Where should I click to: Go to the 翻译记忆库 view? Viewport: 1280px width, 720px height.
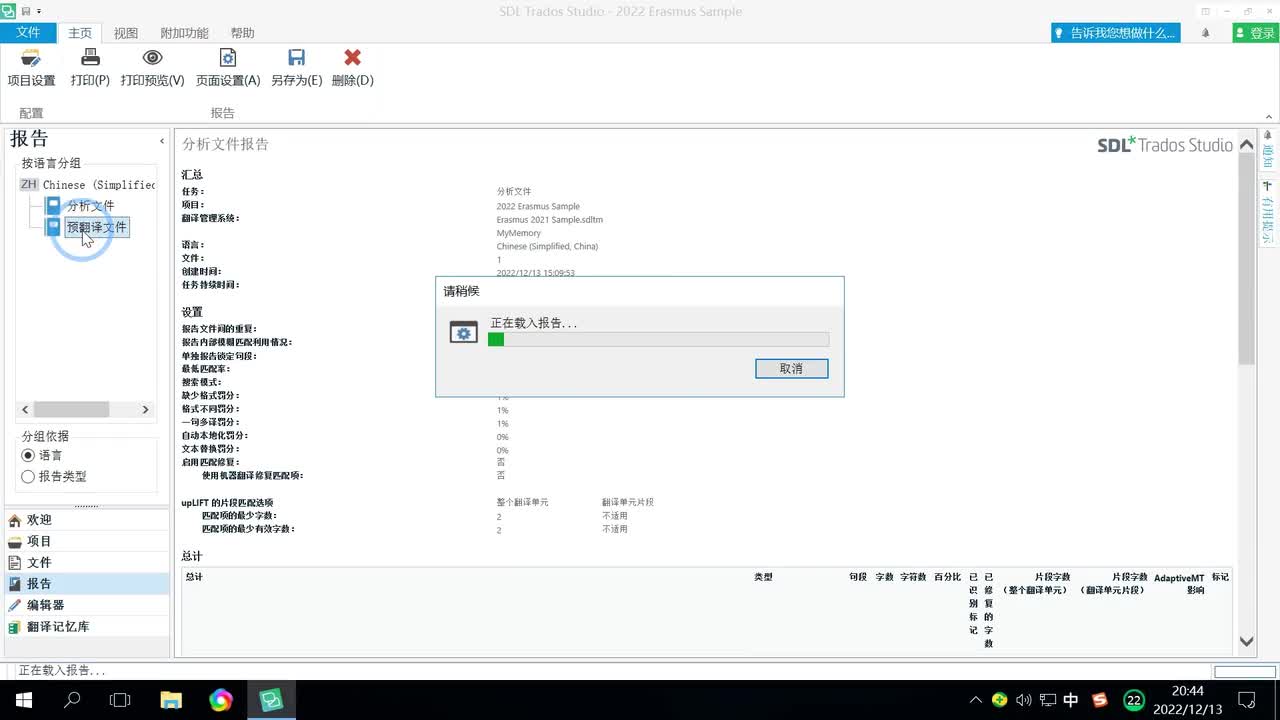coord(87,627)
